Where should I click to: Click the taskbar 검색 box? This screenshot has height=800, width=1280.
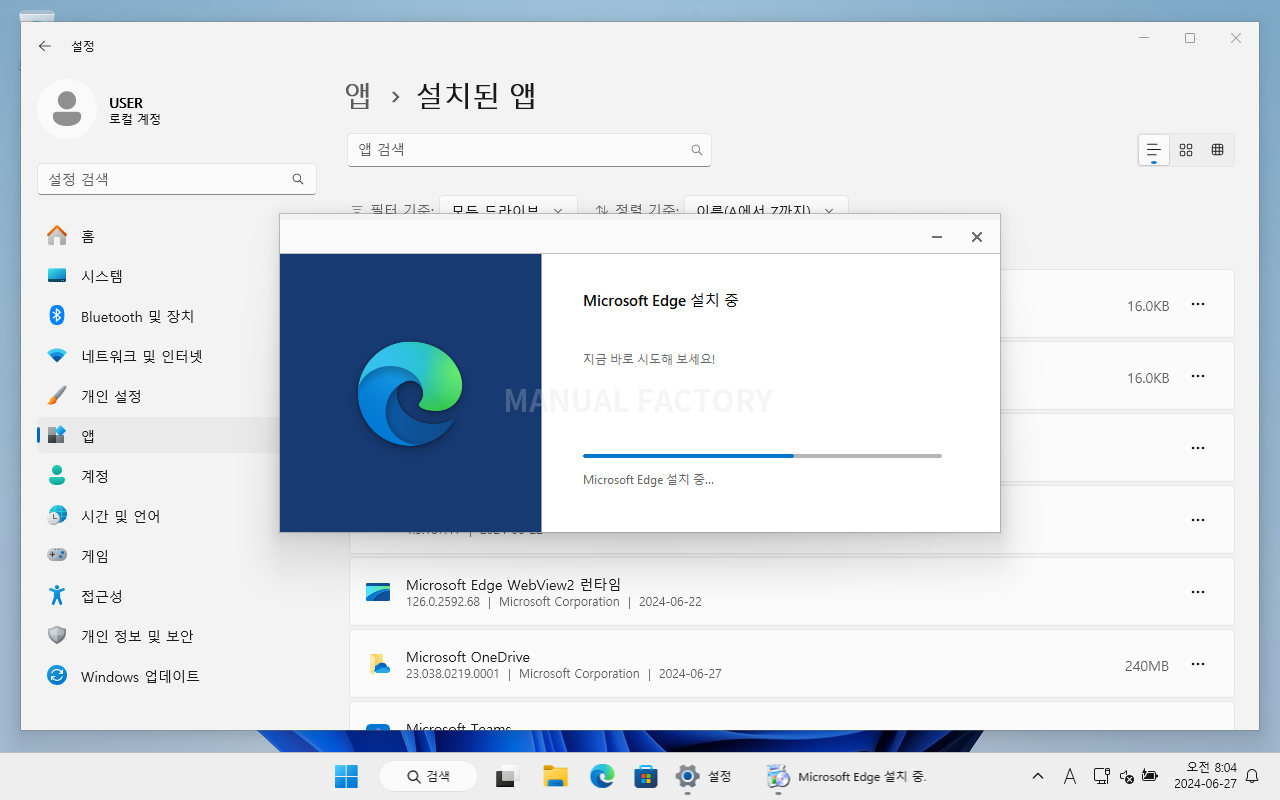point(428,776)
